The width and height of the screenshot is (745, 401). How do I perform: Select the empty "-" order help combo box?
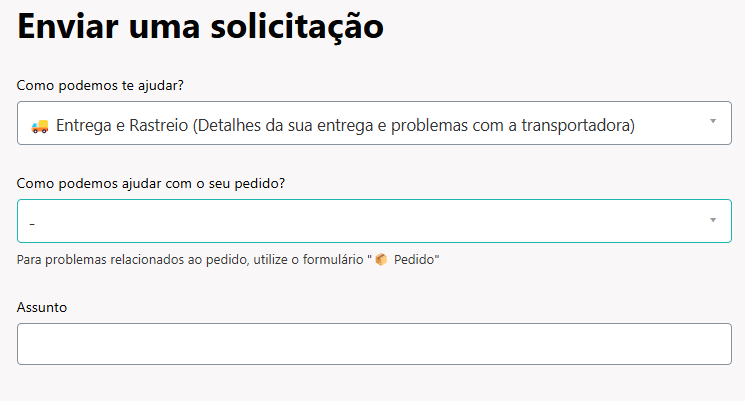(374, 221)
